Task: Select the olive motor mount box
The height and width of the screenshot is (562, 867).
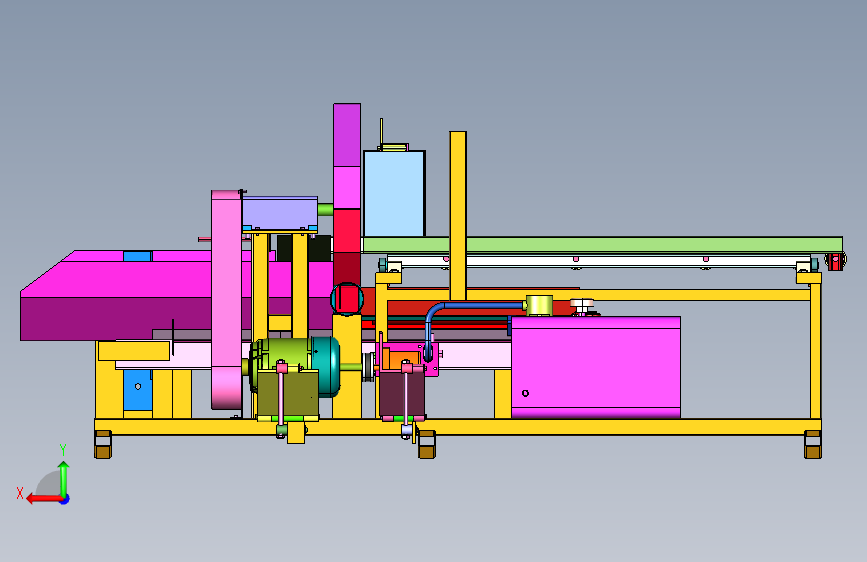Action: tap(288, 394)
